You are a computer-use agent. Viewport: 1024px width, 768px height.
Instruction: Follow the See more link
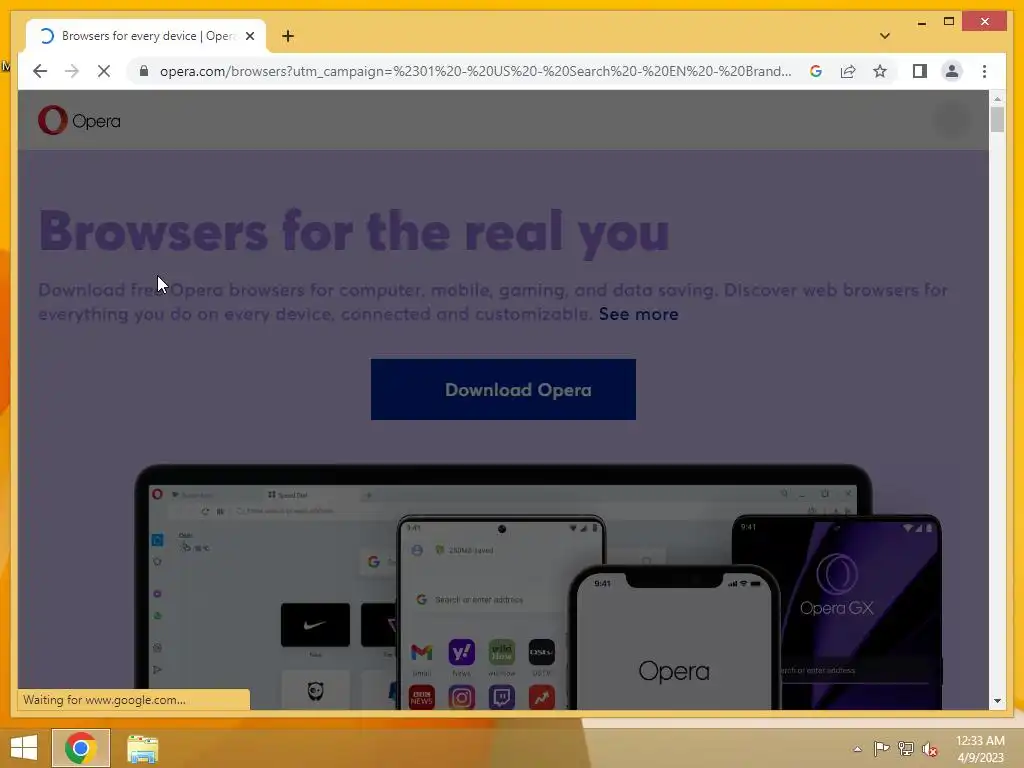tap(638, 314)
